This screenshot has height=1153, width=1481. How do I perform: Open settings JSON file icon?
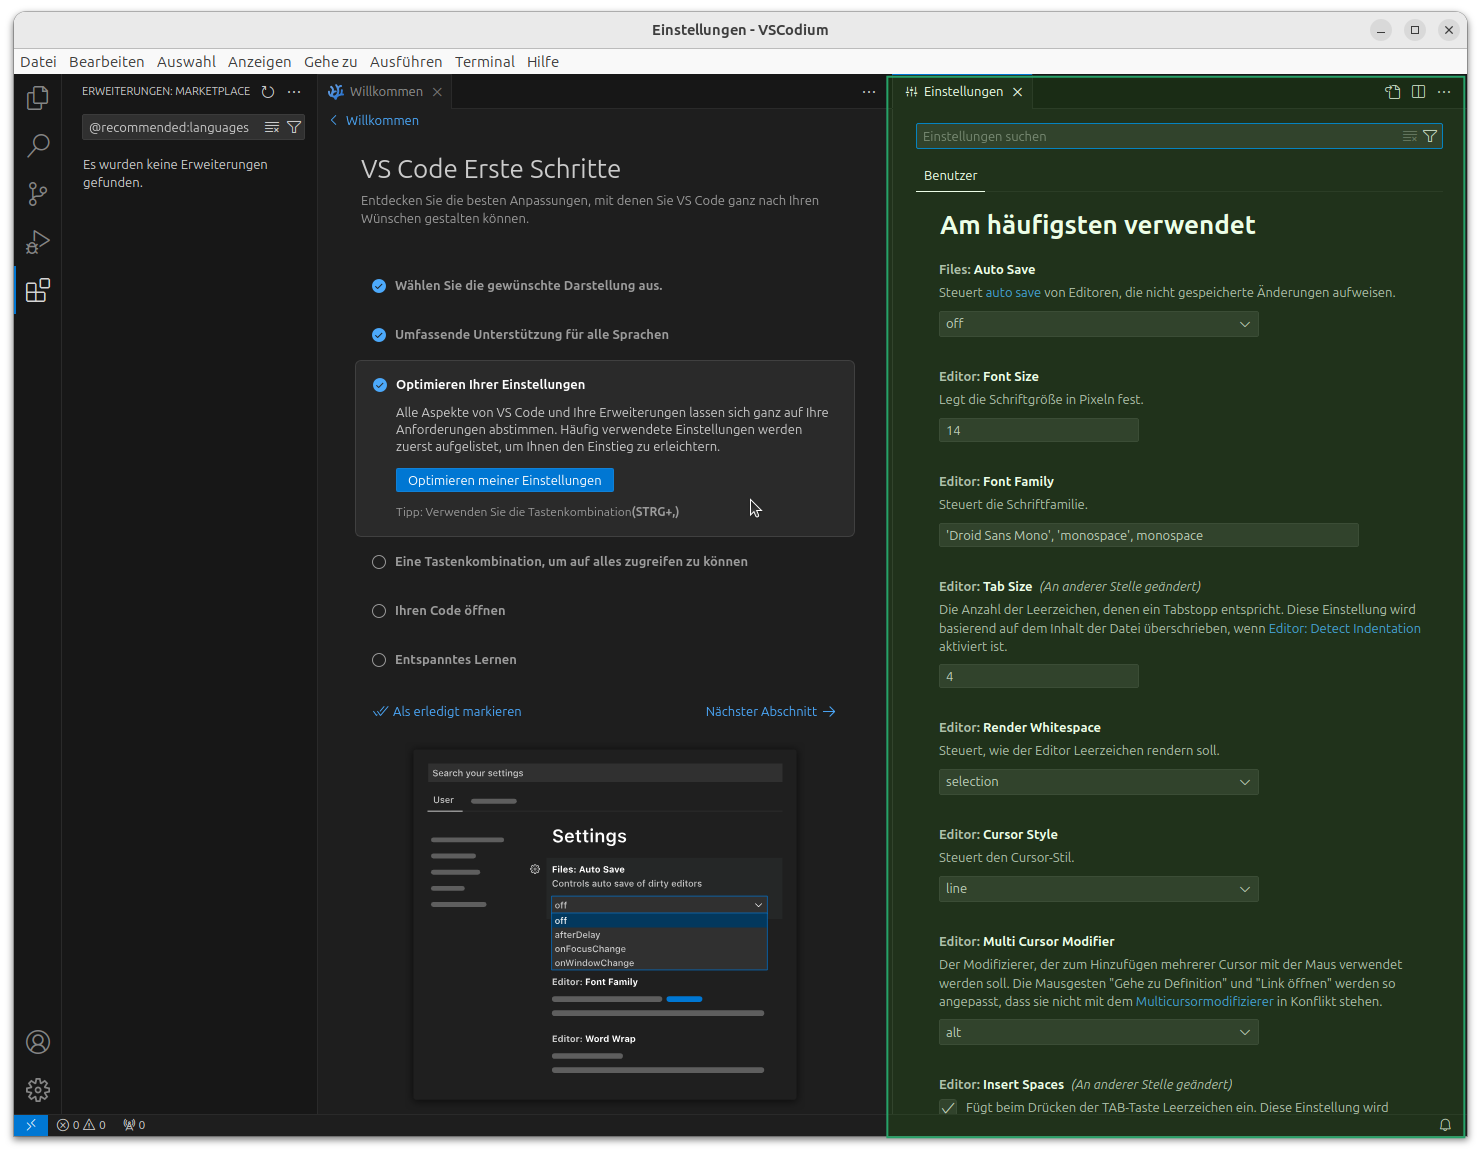point(1392,92)
